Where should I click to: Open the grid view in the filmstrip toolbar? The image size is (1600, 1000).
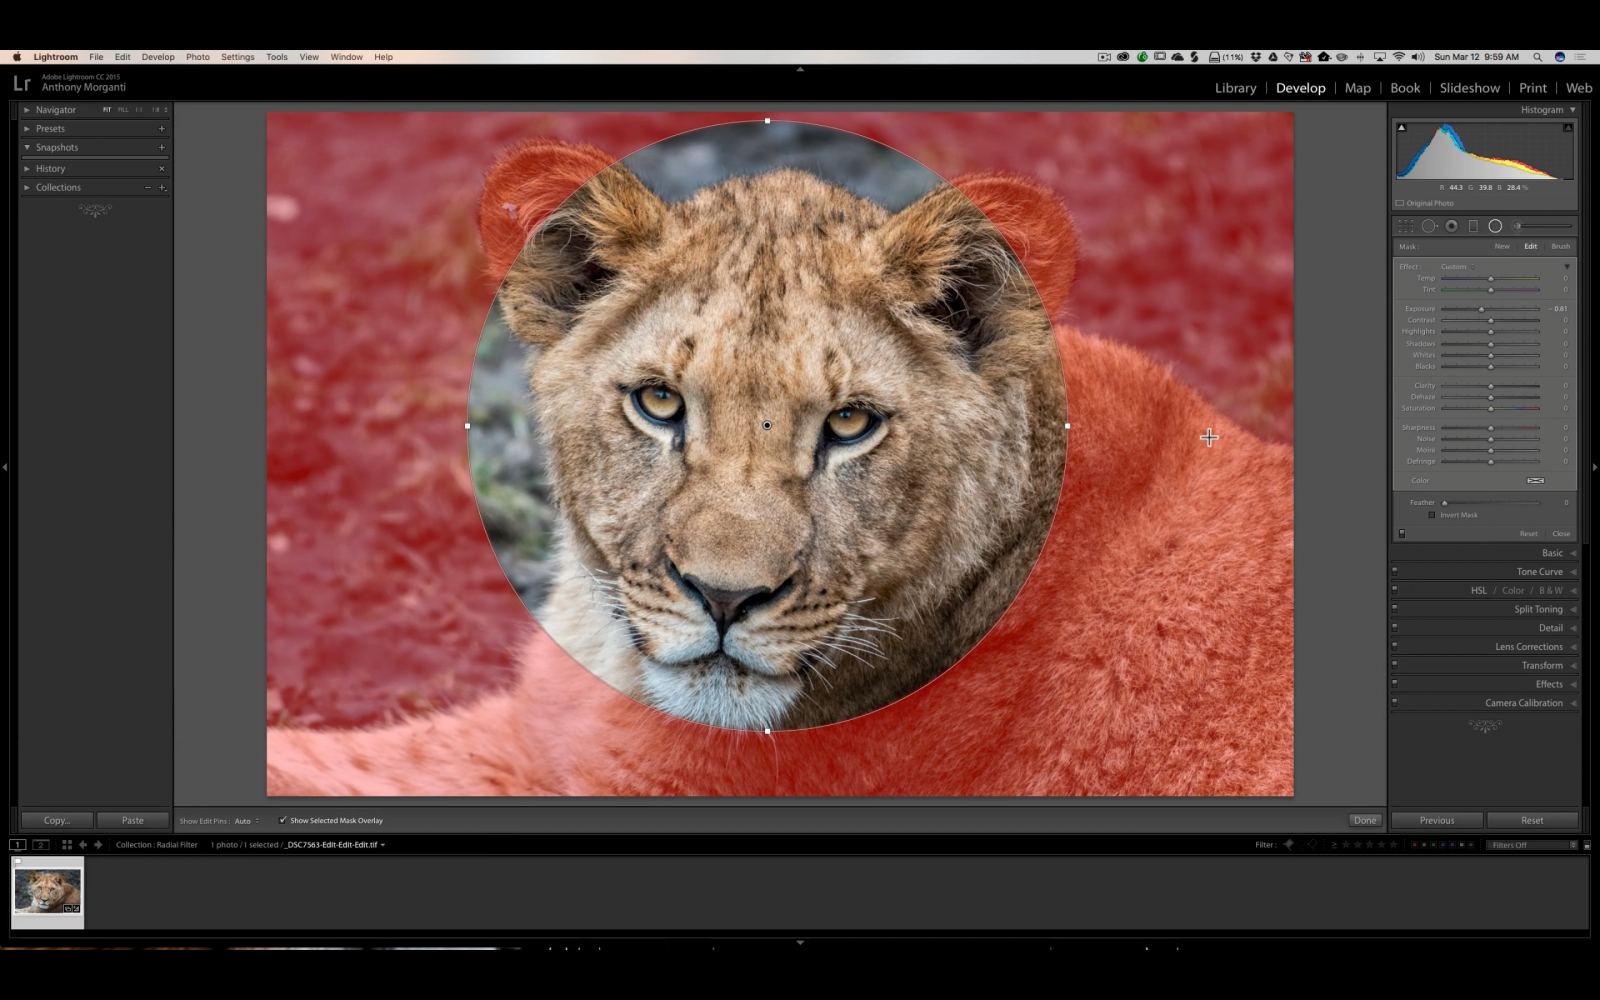66,844
